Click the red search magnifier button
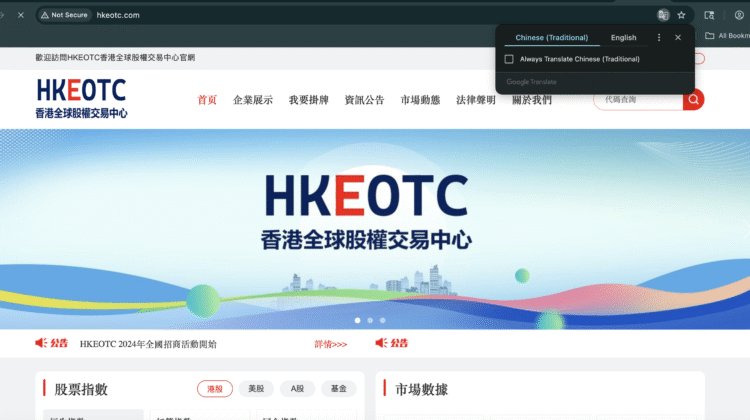This screenshot has width=750, height=420. [x=693, y=99]
